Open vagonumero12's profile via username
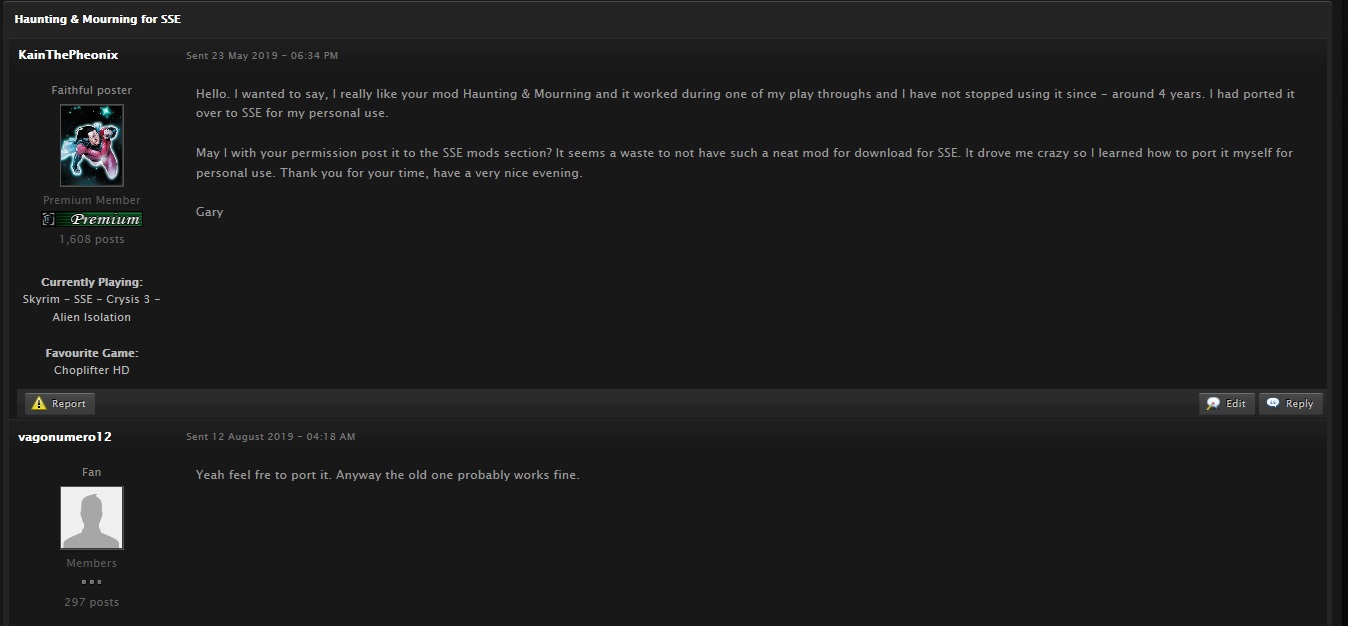Screen dimensions: 1348x626 (65, 437)
